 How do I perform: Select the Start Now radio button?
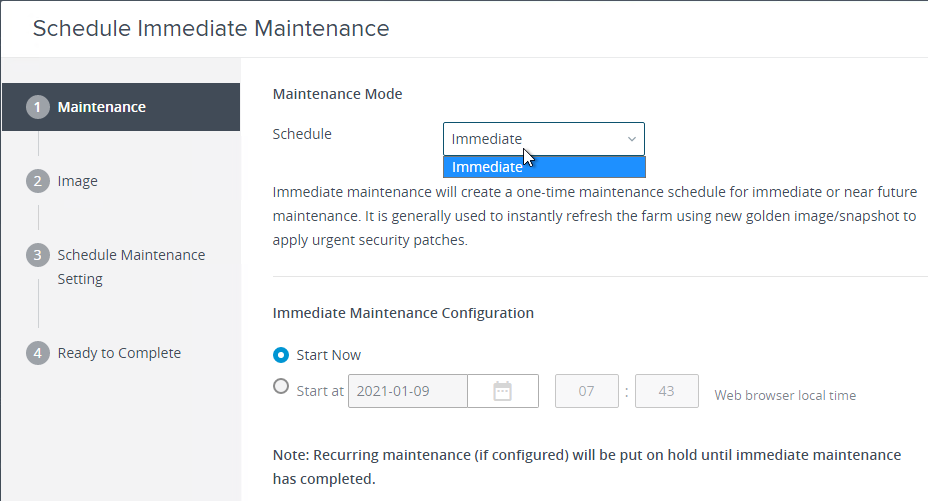point(281,355)
